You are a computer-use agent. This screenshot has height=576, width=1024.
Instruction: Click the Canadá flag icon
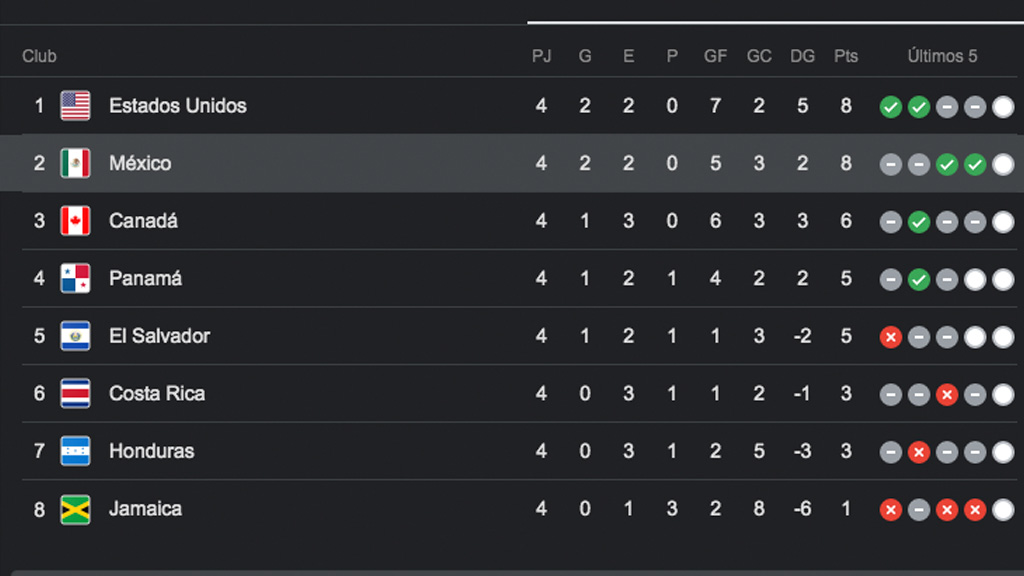(x=75, y=221)
